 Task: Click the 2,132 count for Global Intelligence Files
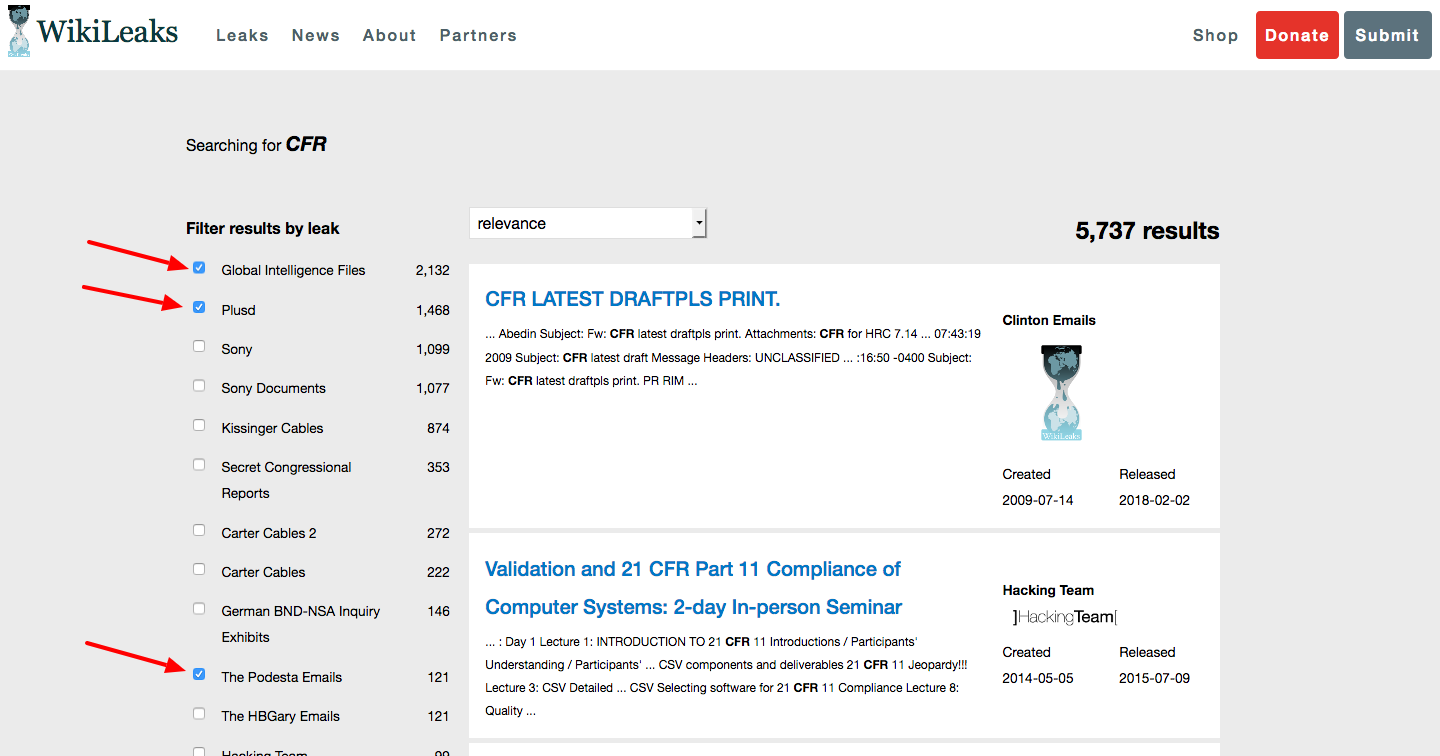click(x=433, y=270)
